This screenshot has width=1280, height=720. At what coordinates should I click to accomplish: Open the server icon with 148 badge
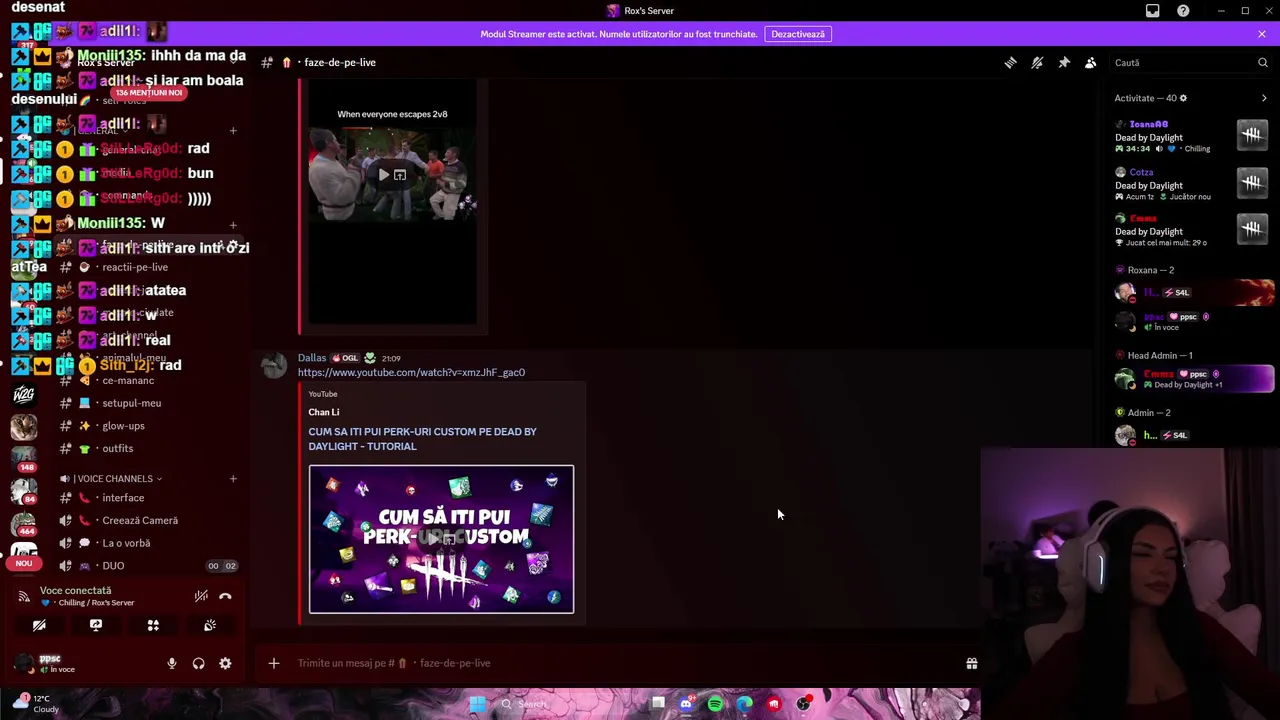[x=24, y=458]
